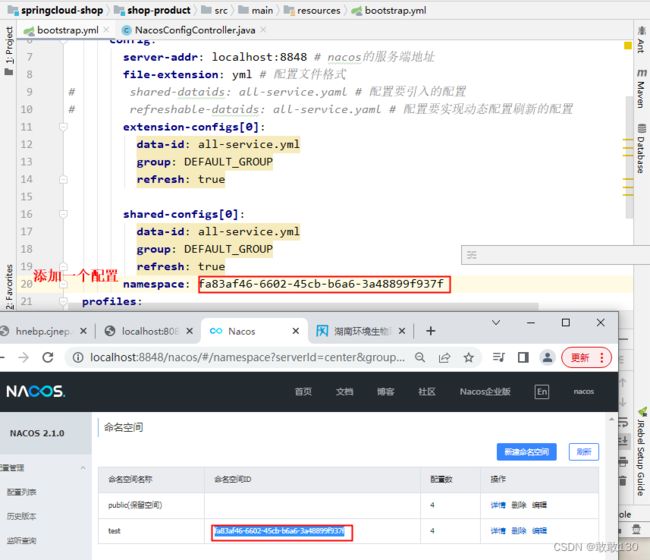Switch to the hnebp.cjnep browser tab
The image size is (650, 560).
click(x=44, y=331)
